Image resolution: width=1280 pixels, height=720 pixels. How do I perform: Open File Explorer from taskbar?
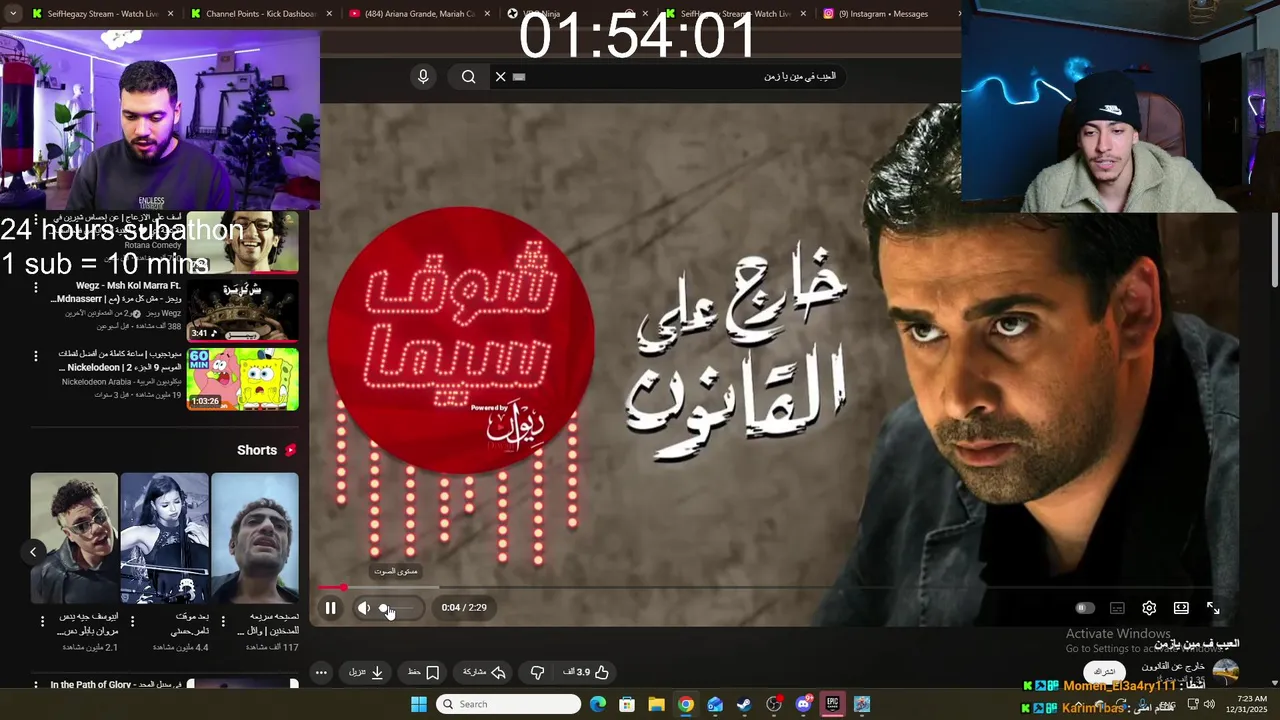coord(656,704)
